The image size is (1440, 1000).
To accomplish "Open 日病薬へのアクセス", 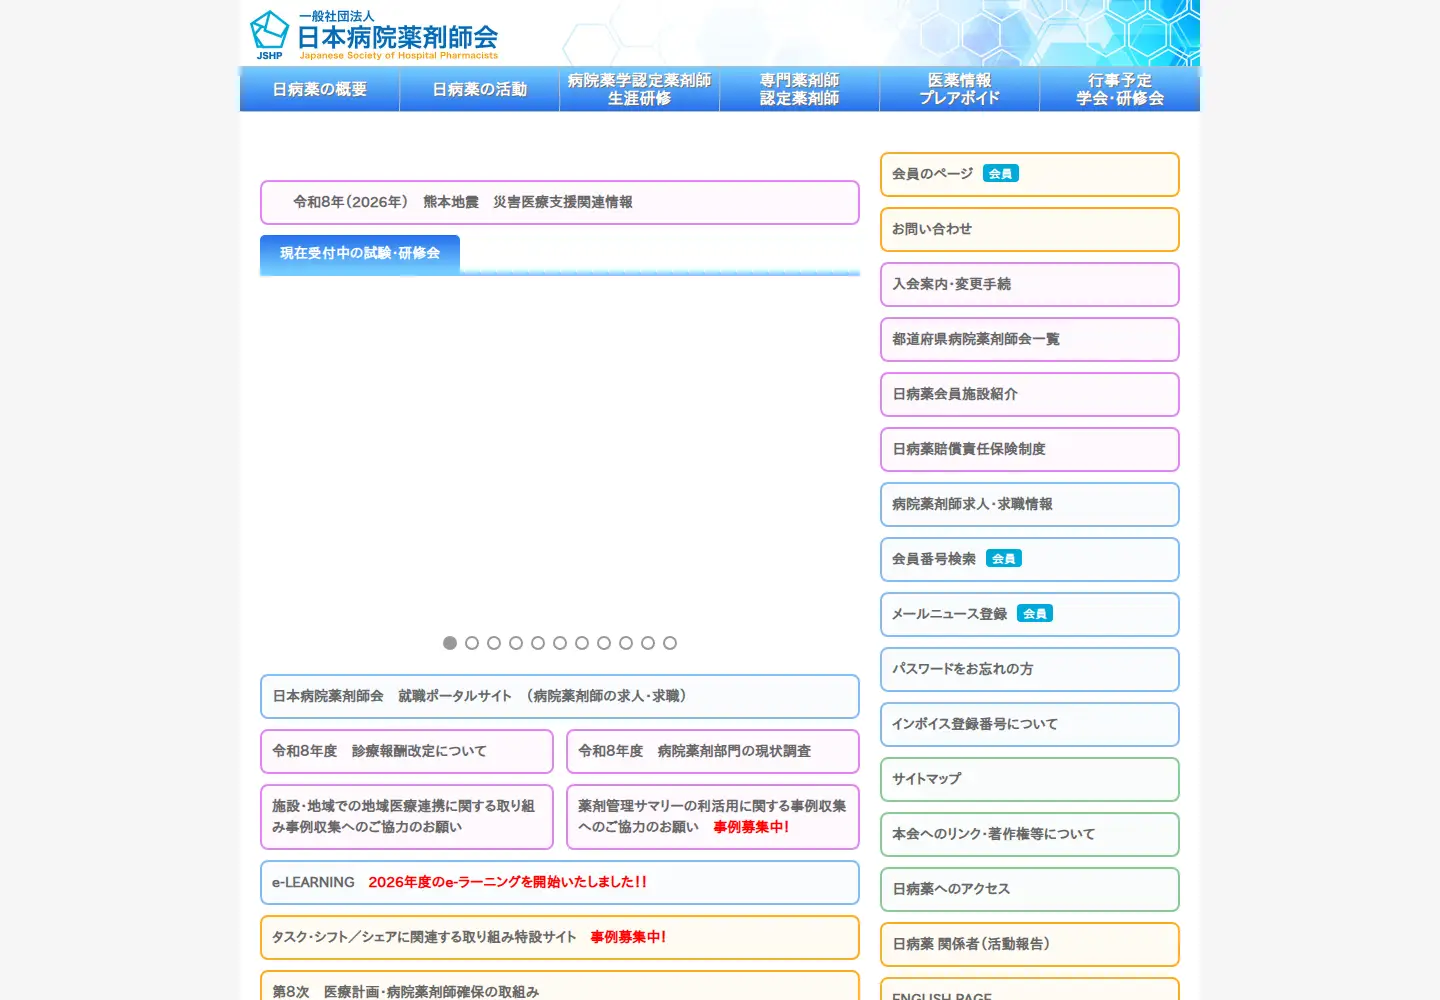I will tap(1030, 889).
